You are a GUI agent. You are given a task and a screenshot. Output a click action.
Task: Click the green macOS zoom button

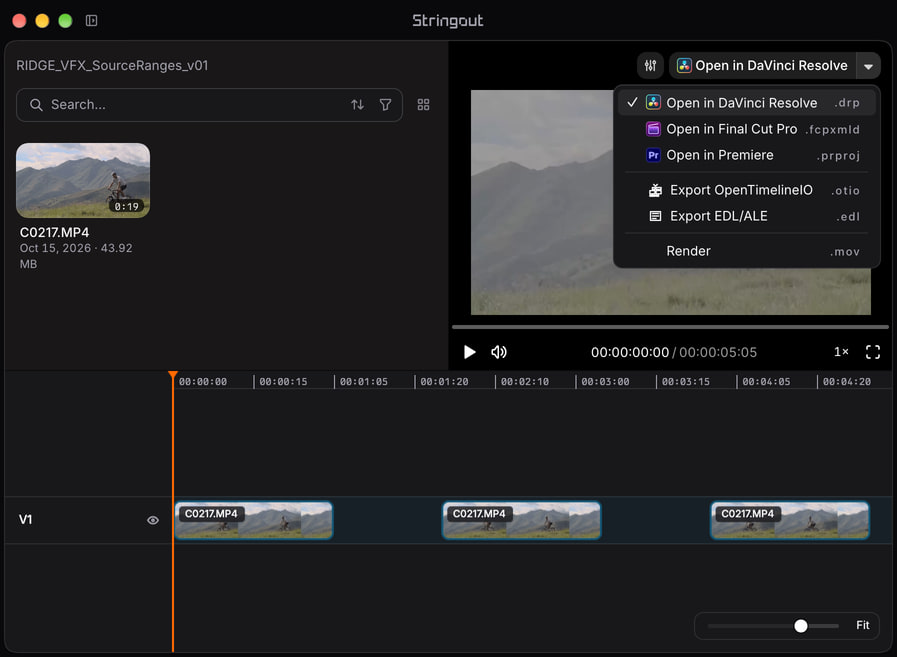click(x=65, y=21)
